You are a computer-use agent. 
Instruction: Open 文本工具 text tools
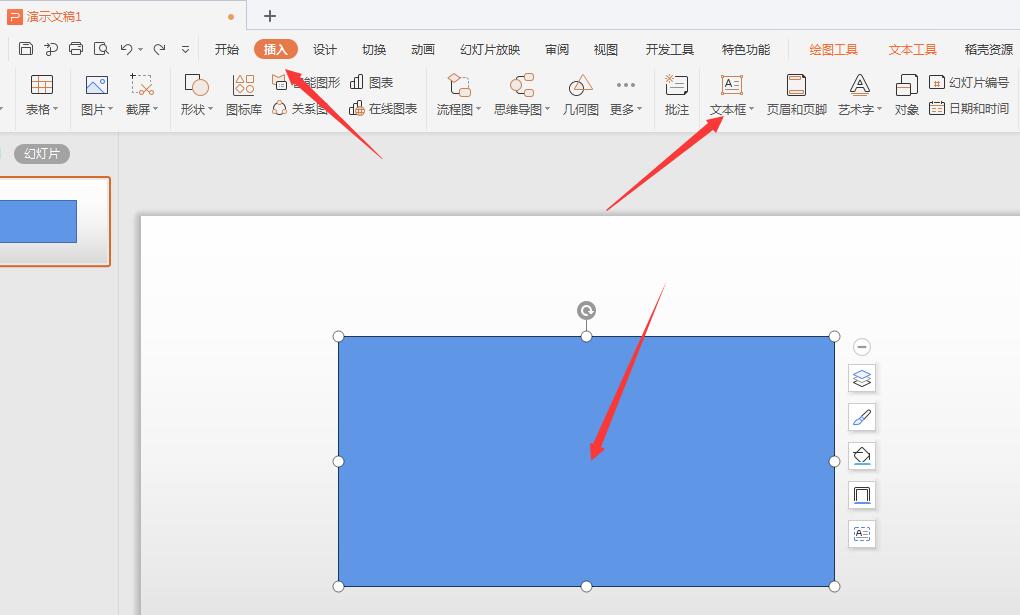(911, 48)
